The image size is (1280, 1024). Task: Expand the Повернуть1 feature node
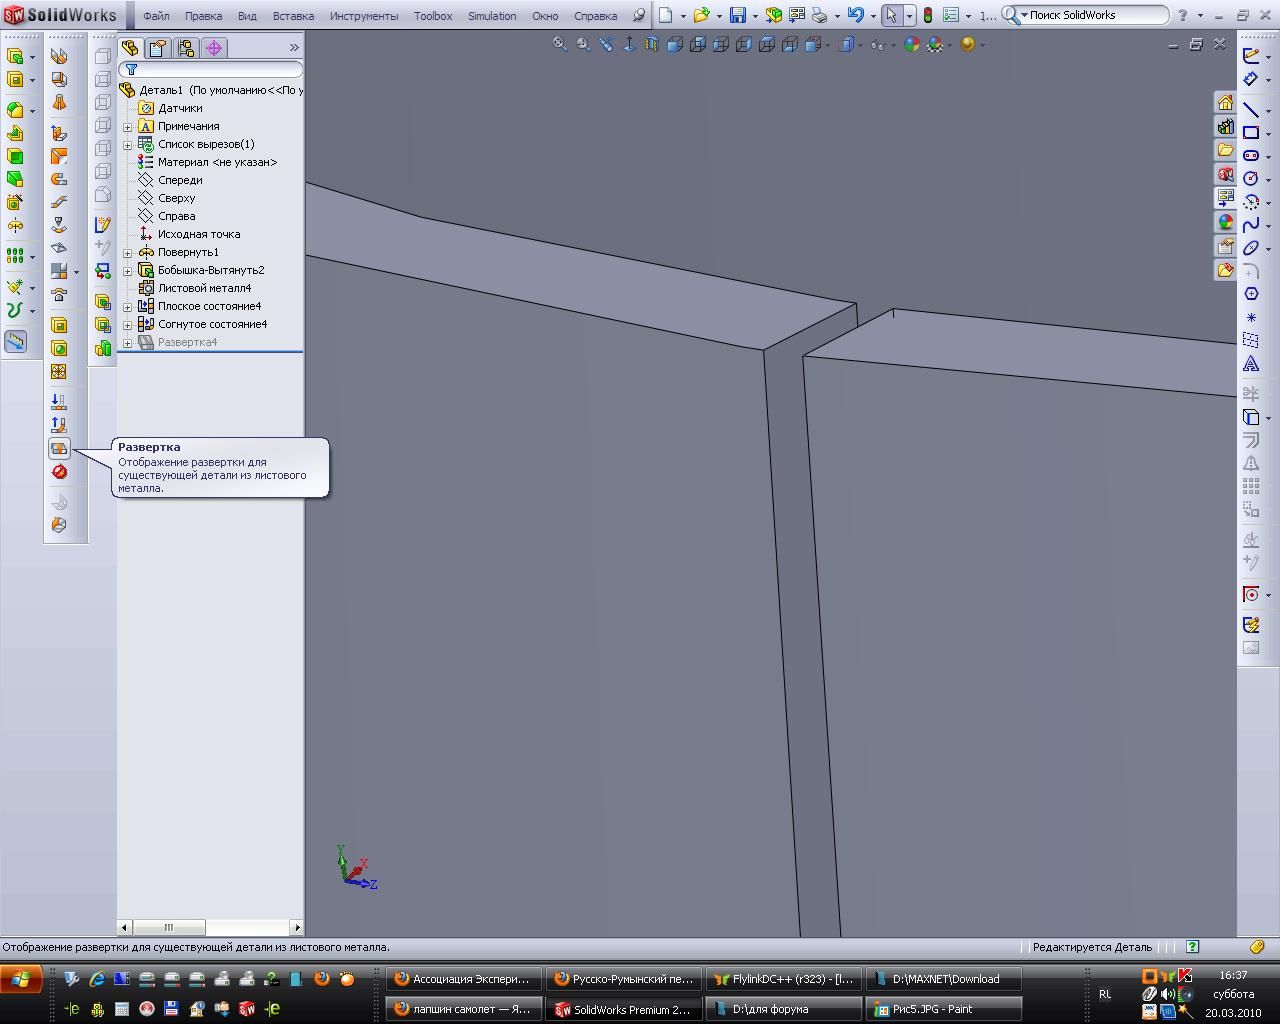[x=128, y=253]
